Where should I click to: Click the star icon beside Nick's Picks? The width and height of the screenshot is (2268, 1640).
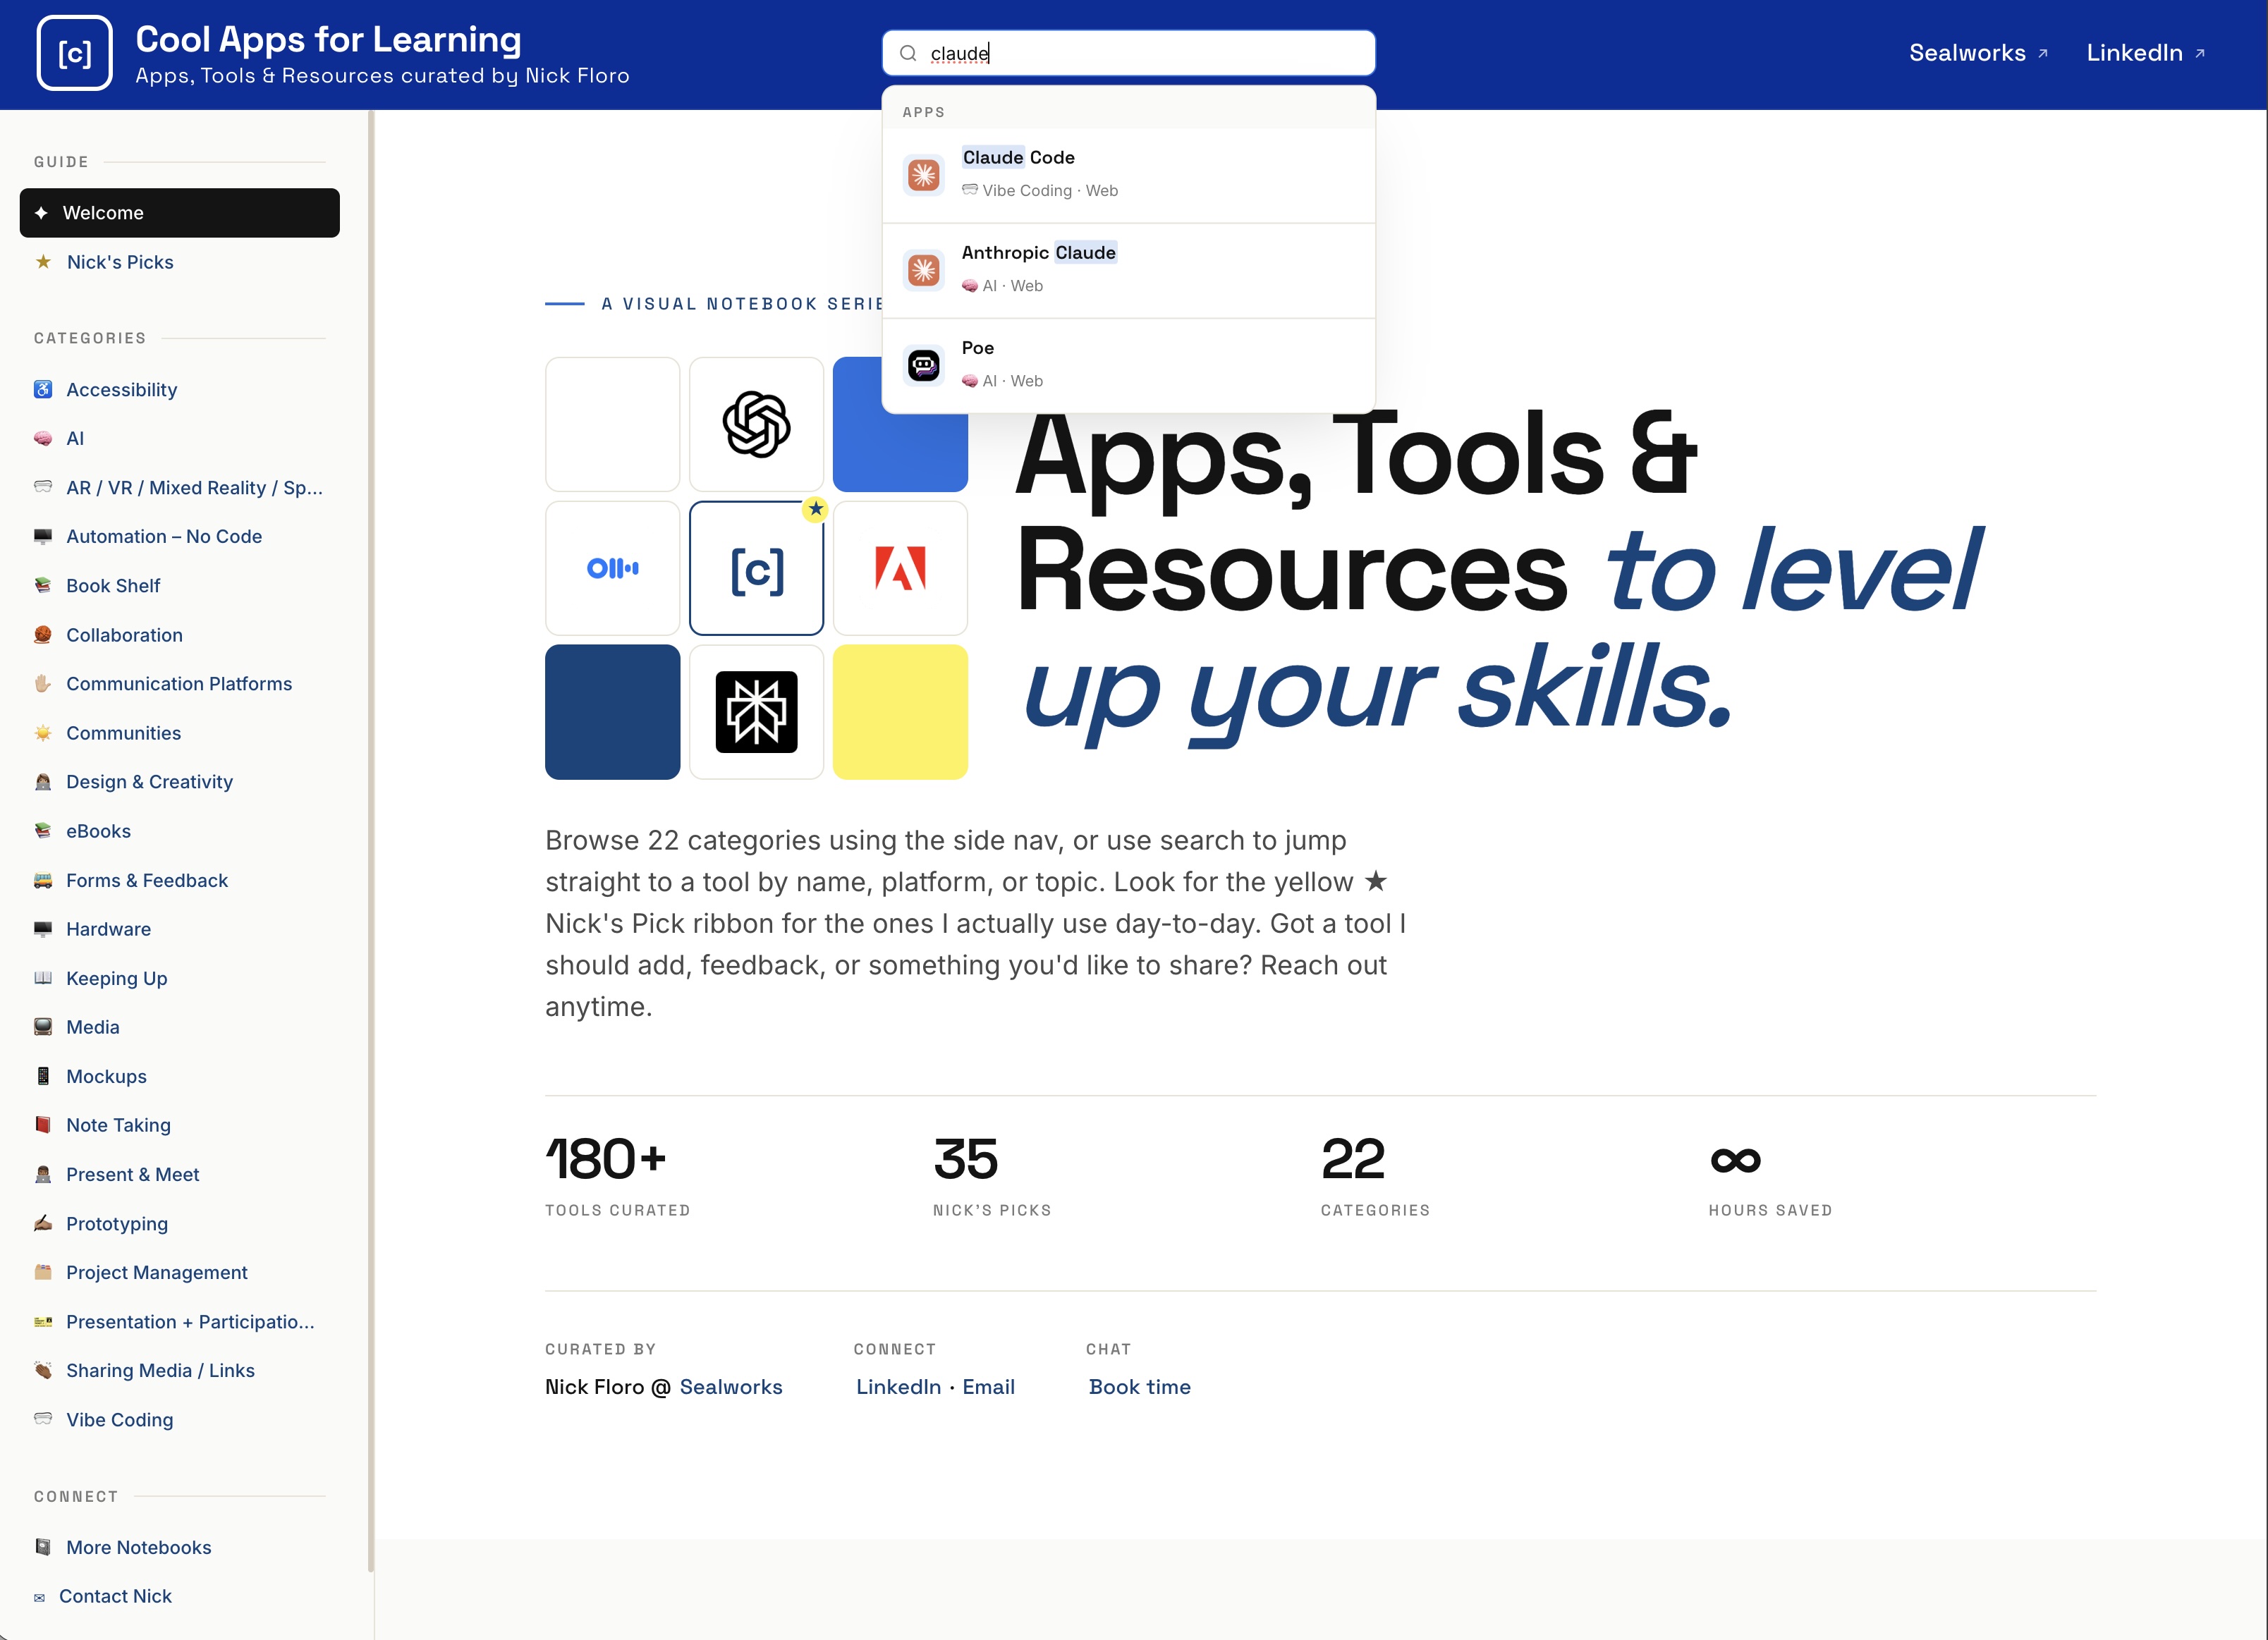43,262
